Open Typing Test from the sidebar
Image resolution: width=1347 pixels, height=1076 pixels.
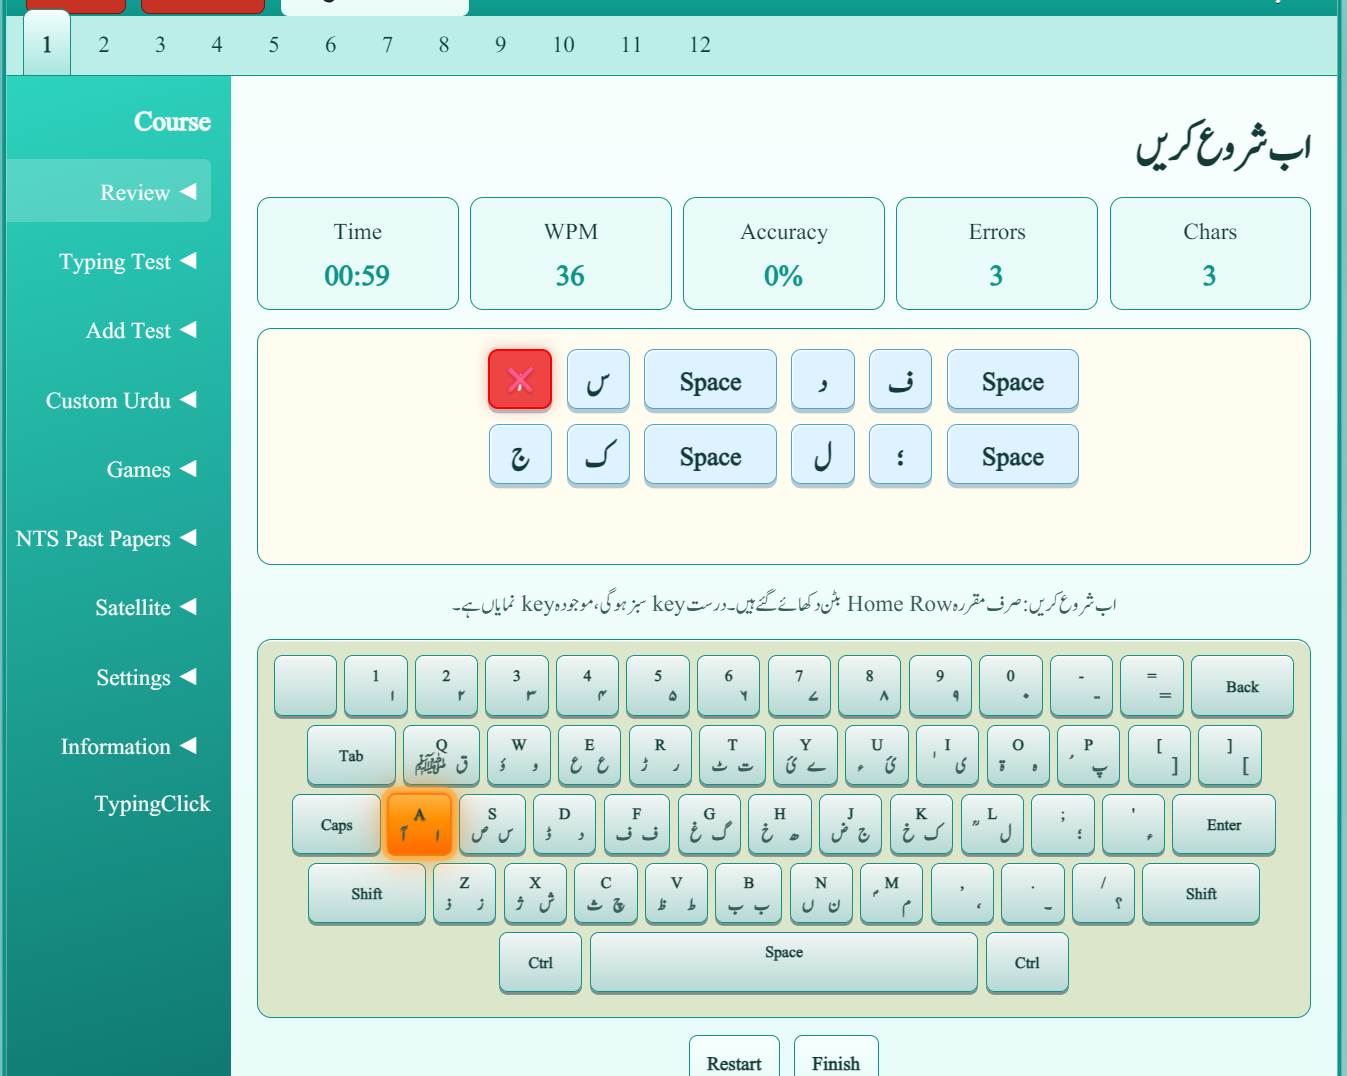pyautogui.click(x=108, y=261)
